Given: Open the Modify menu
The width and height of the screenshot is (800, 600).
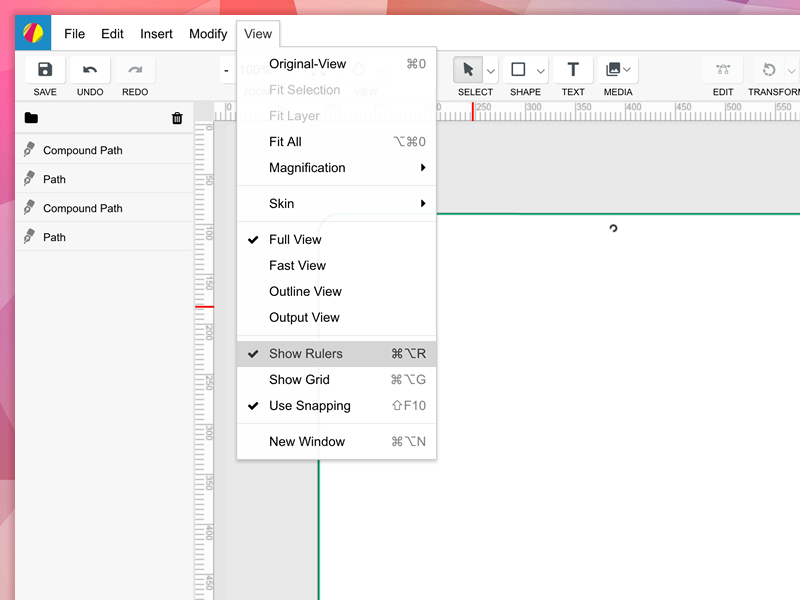Looking at the screenshot, I should (207, 33).
